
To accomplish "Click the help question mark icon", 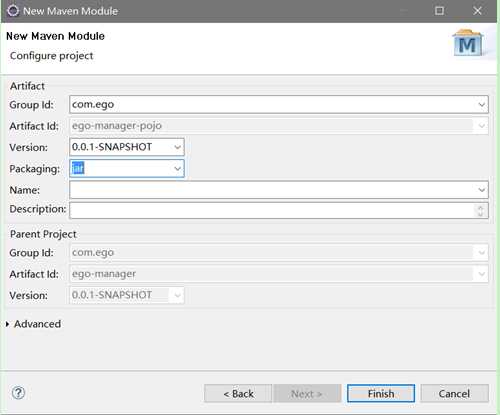I will pyautogui.click(x=18, y=393).
